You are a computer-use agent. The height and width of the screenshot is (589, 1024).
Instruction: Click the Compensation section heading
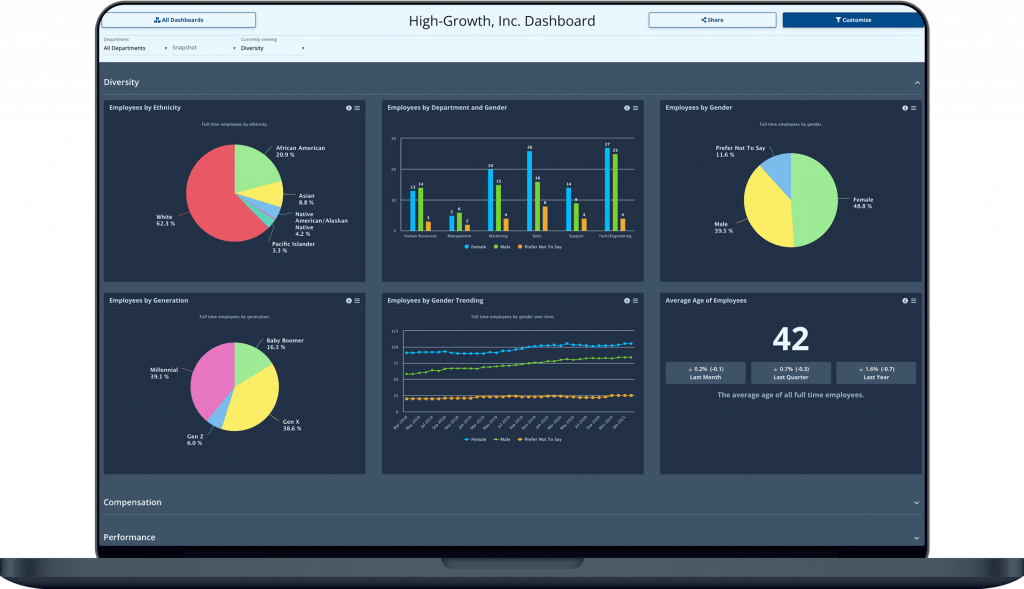point(133,502)
